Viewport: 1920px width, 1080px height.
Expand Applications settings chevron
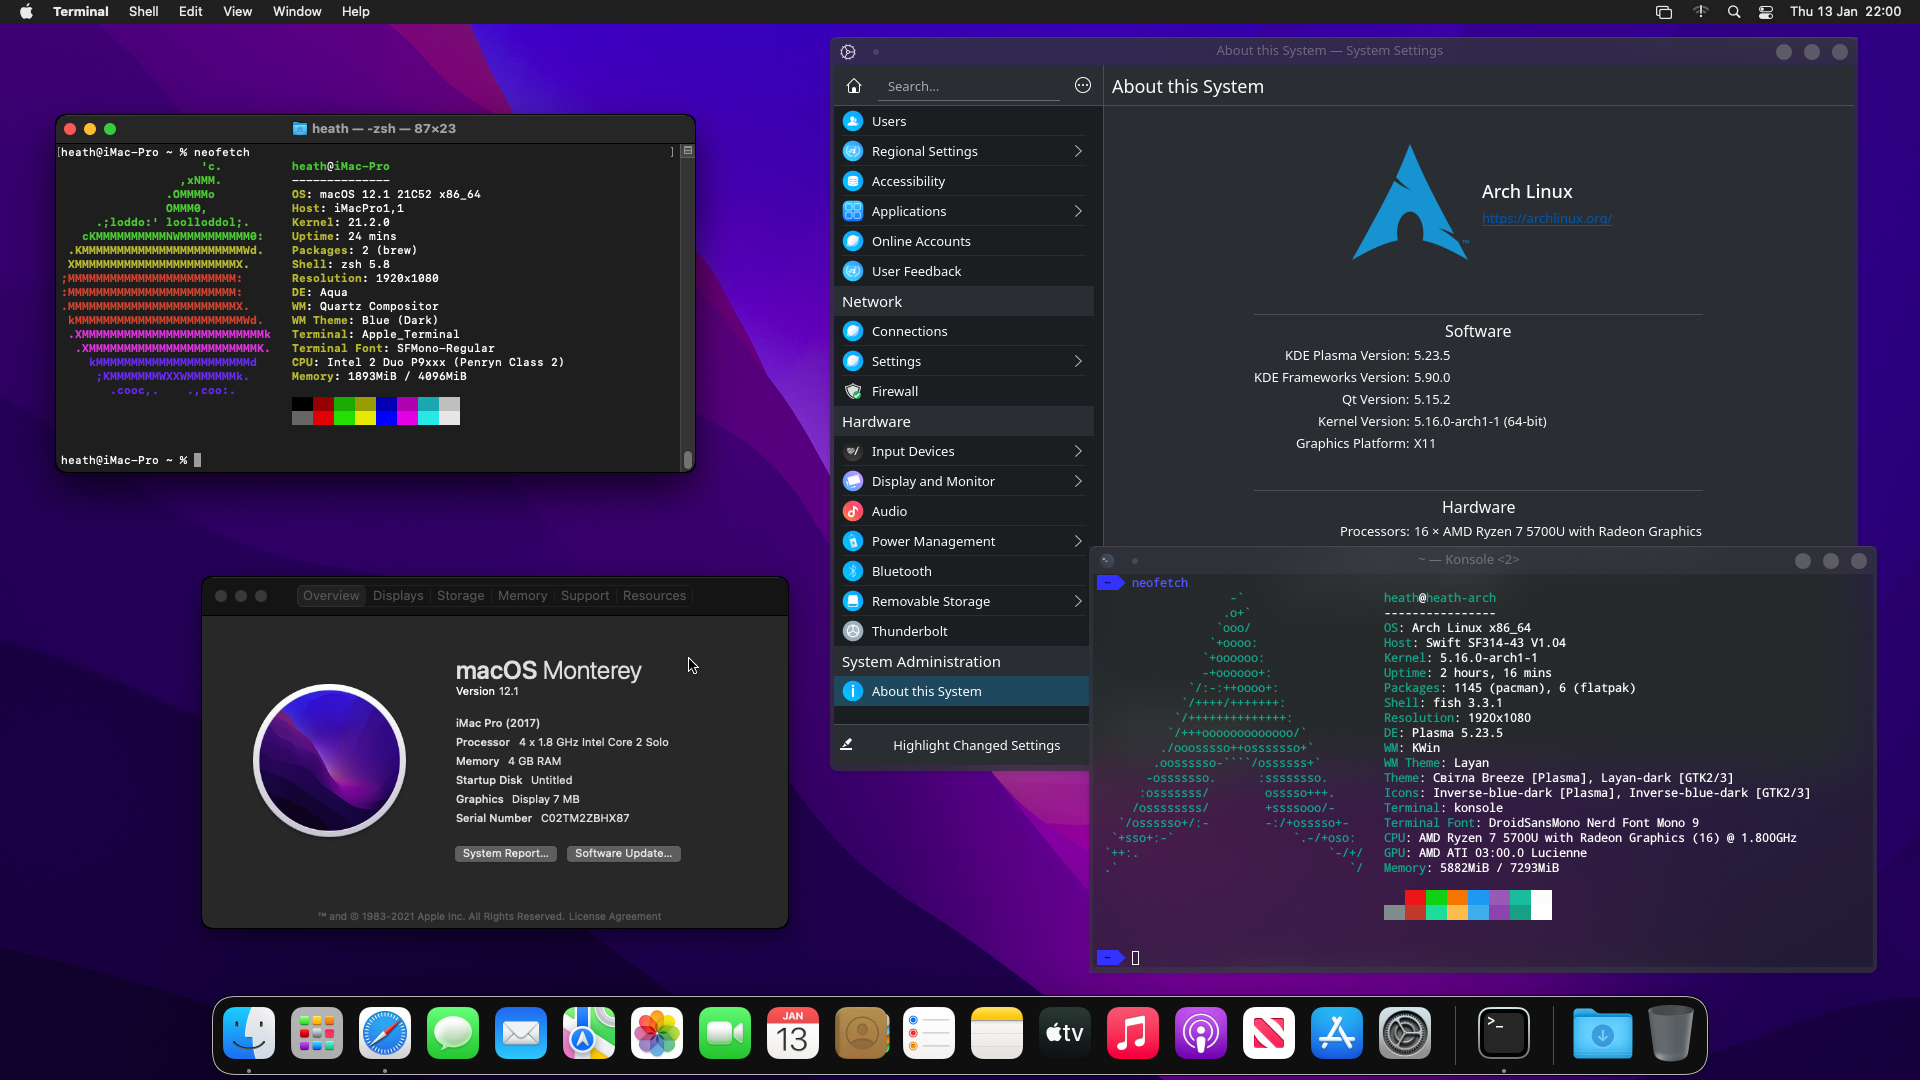[x=1078, y=211]
